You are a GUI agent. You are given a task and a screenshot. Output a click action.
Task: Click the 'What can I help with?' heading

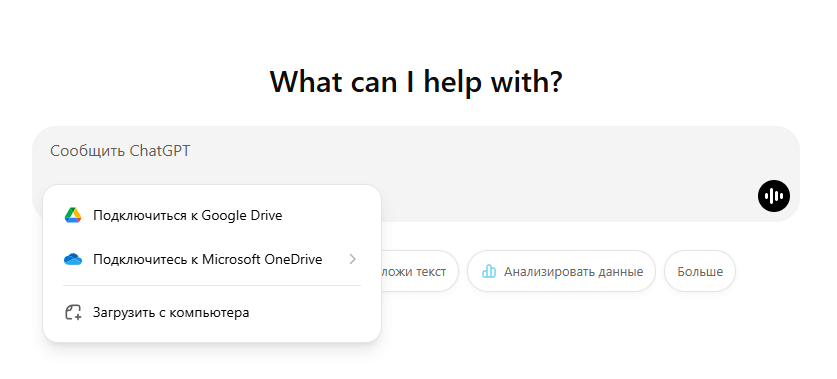pos(416,81)
